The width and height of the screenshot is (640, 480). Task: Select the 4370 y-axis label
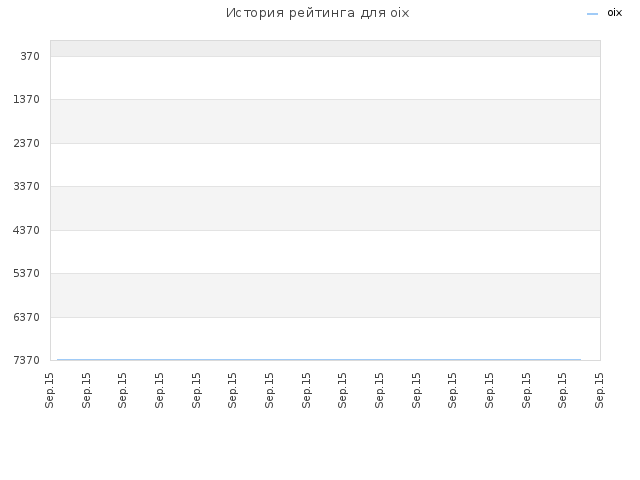point(27,230)
